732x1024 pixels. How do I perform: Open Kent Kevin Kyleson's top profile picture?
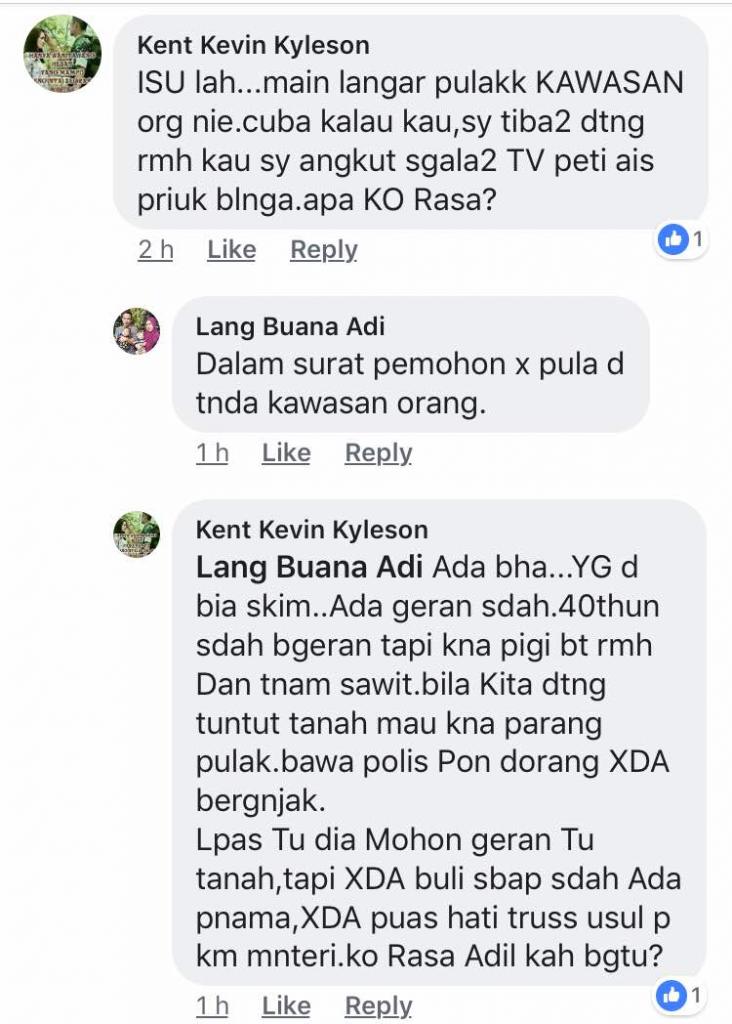63,54
